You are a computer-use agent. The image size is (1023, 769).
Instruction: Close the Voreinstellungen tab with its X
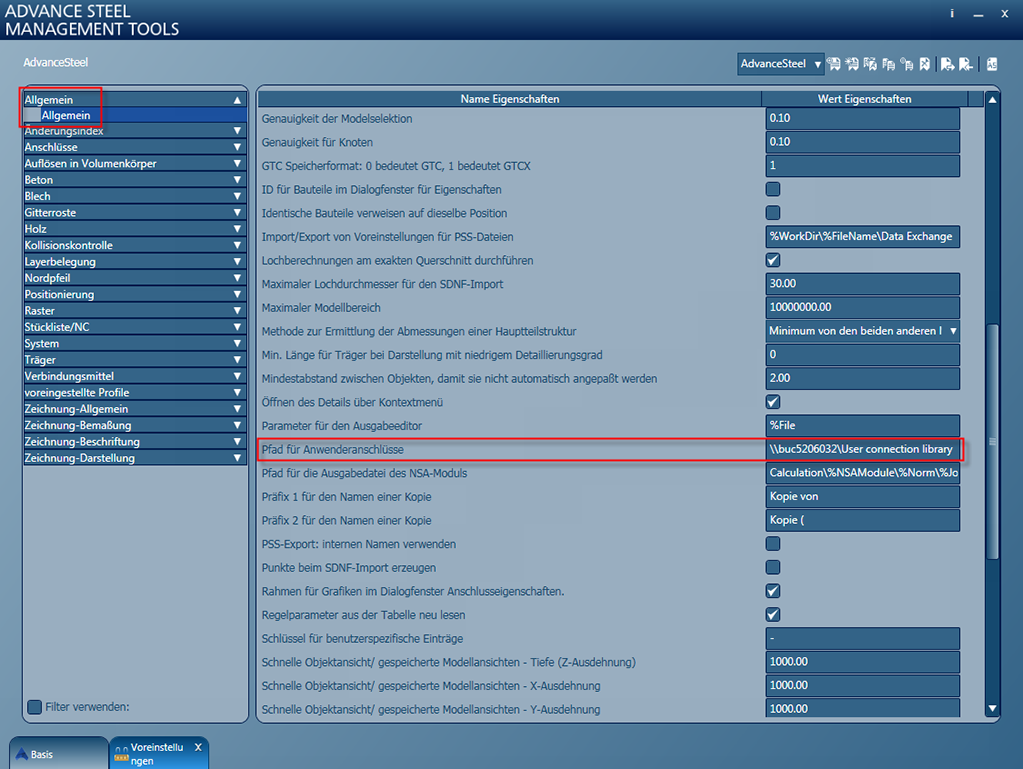[x=198, y=747]
